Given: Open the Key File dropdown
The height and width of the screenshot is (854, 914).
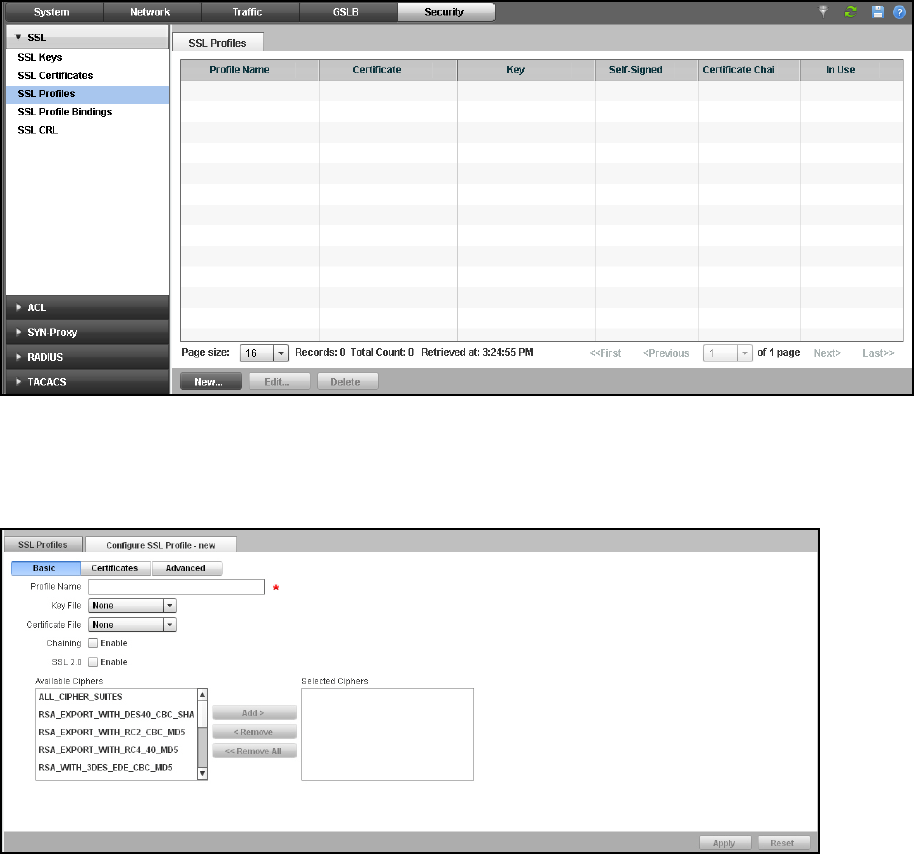Looking at the screenshot, I should tap(132, 606).
